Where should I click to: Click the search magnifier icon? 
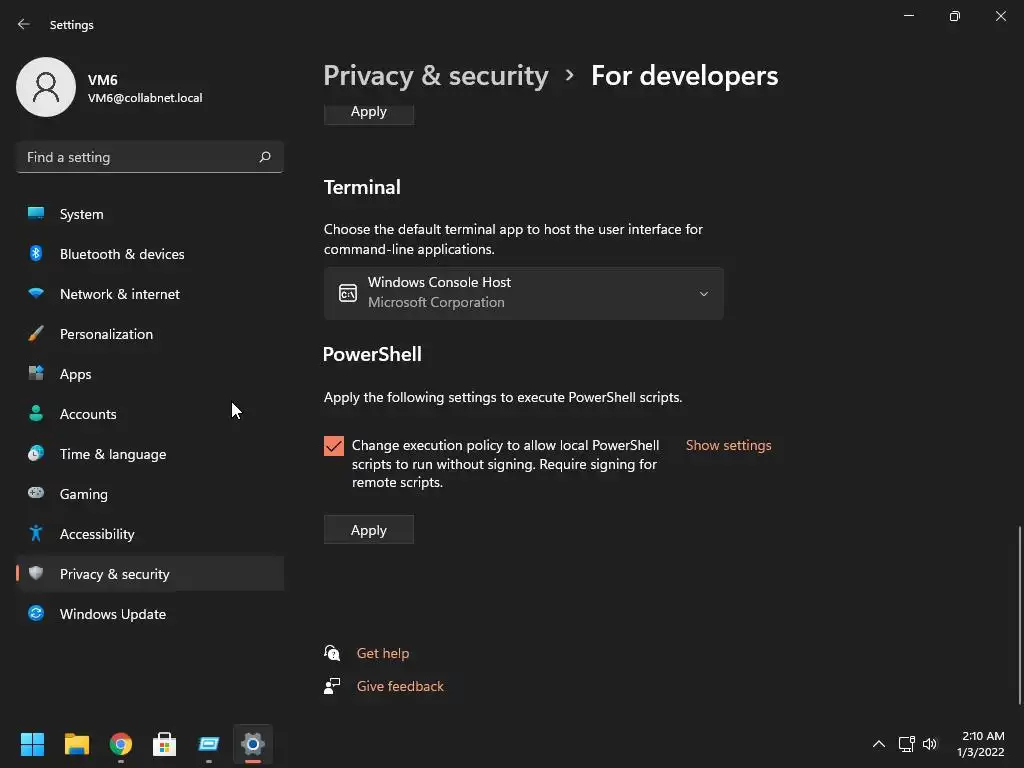click(265, 157)
